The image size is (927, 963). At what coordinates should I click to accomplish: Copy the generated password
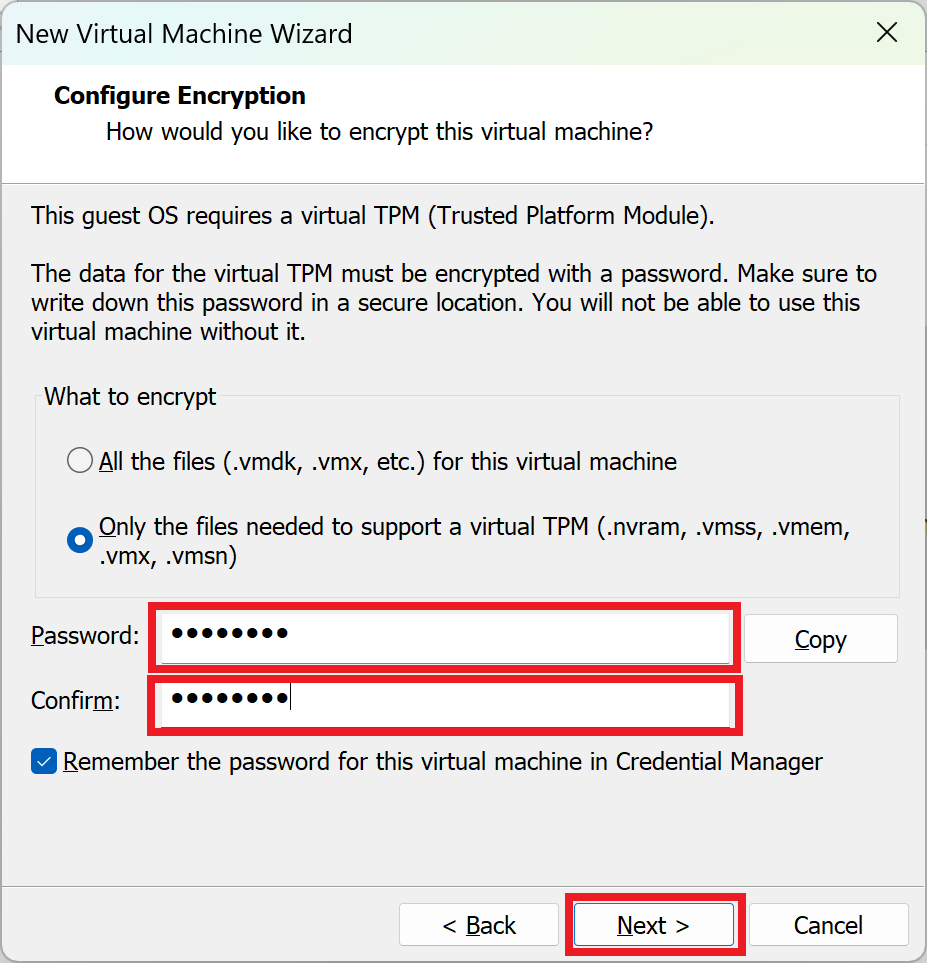[x=820, y=639]
